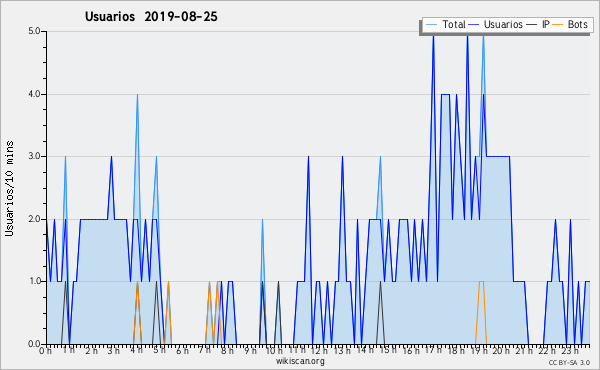Click the '14 h' x-axis label
The image size is (600, 370).
364,351
